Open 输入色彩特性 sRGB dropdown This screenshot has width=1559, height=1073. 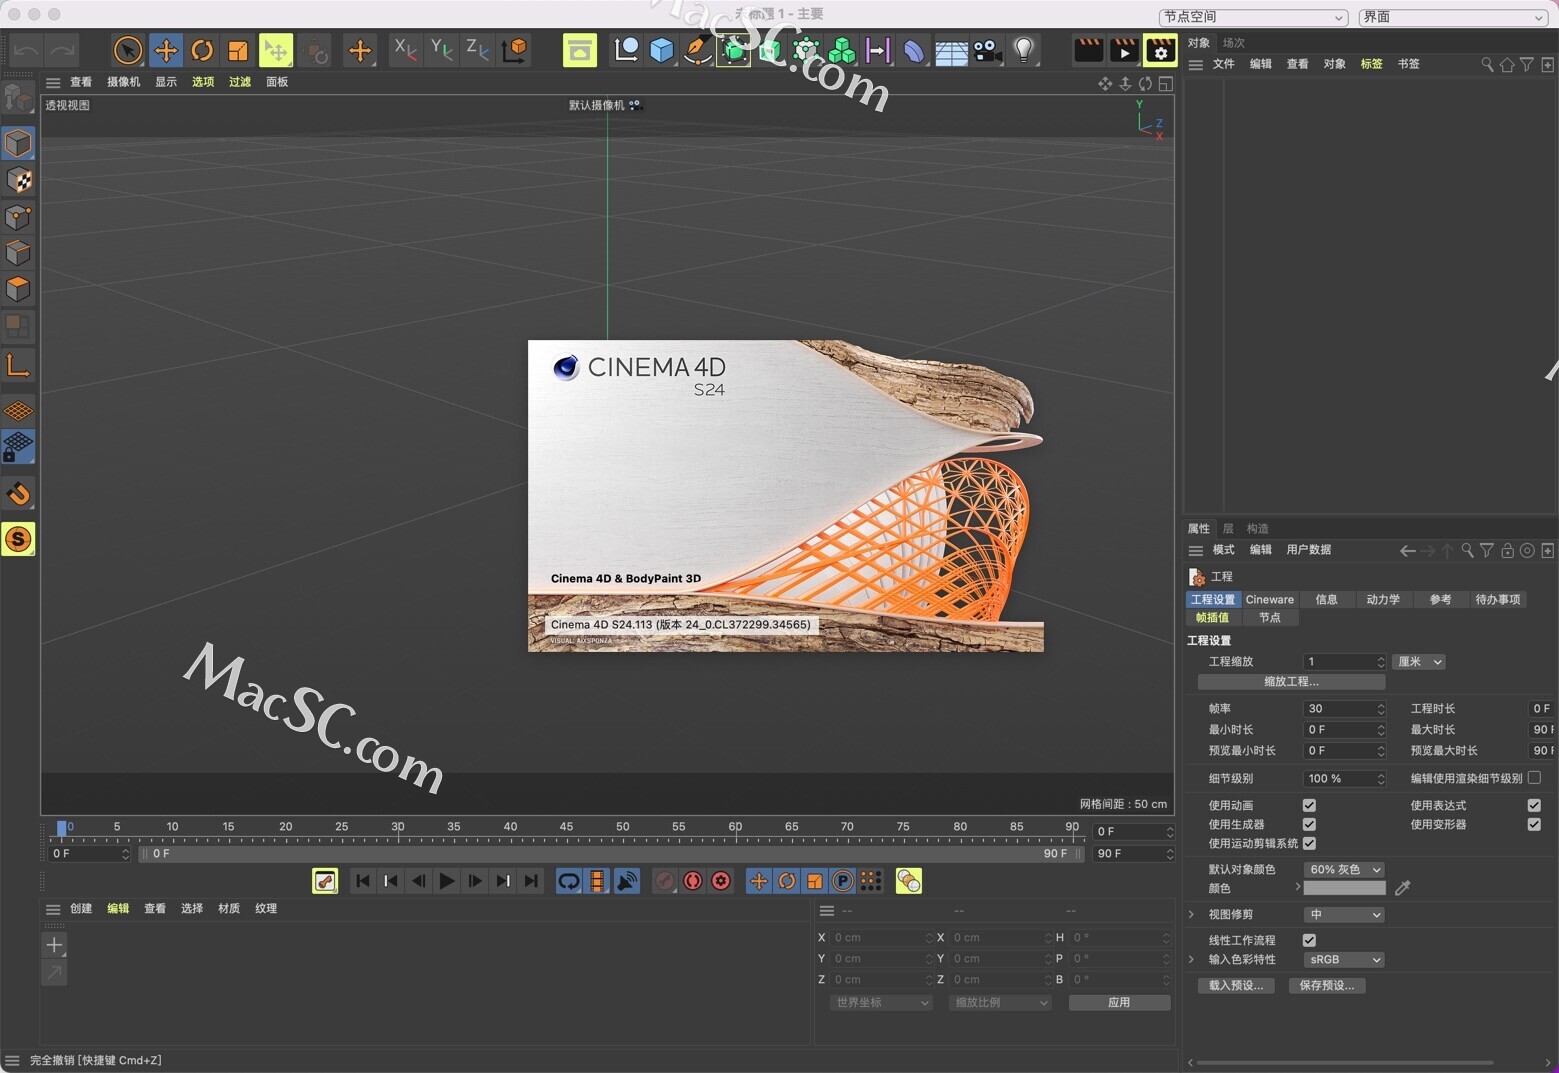pos(1344,959)
